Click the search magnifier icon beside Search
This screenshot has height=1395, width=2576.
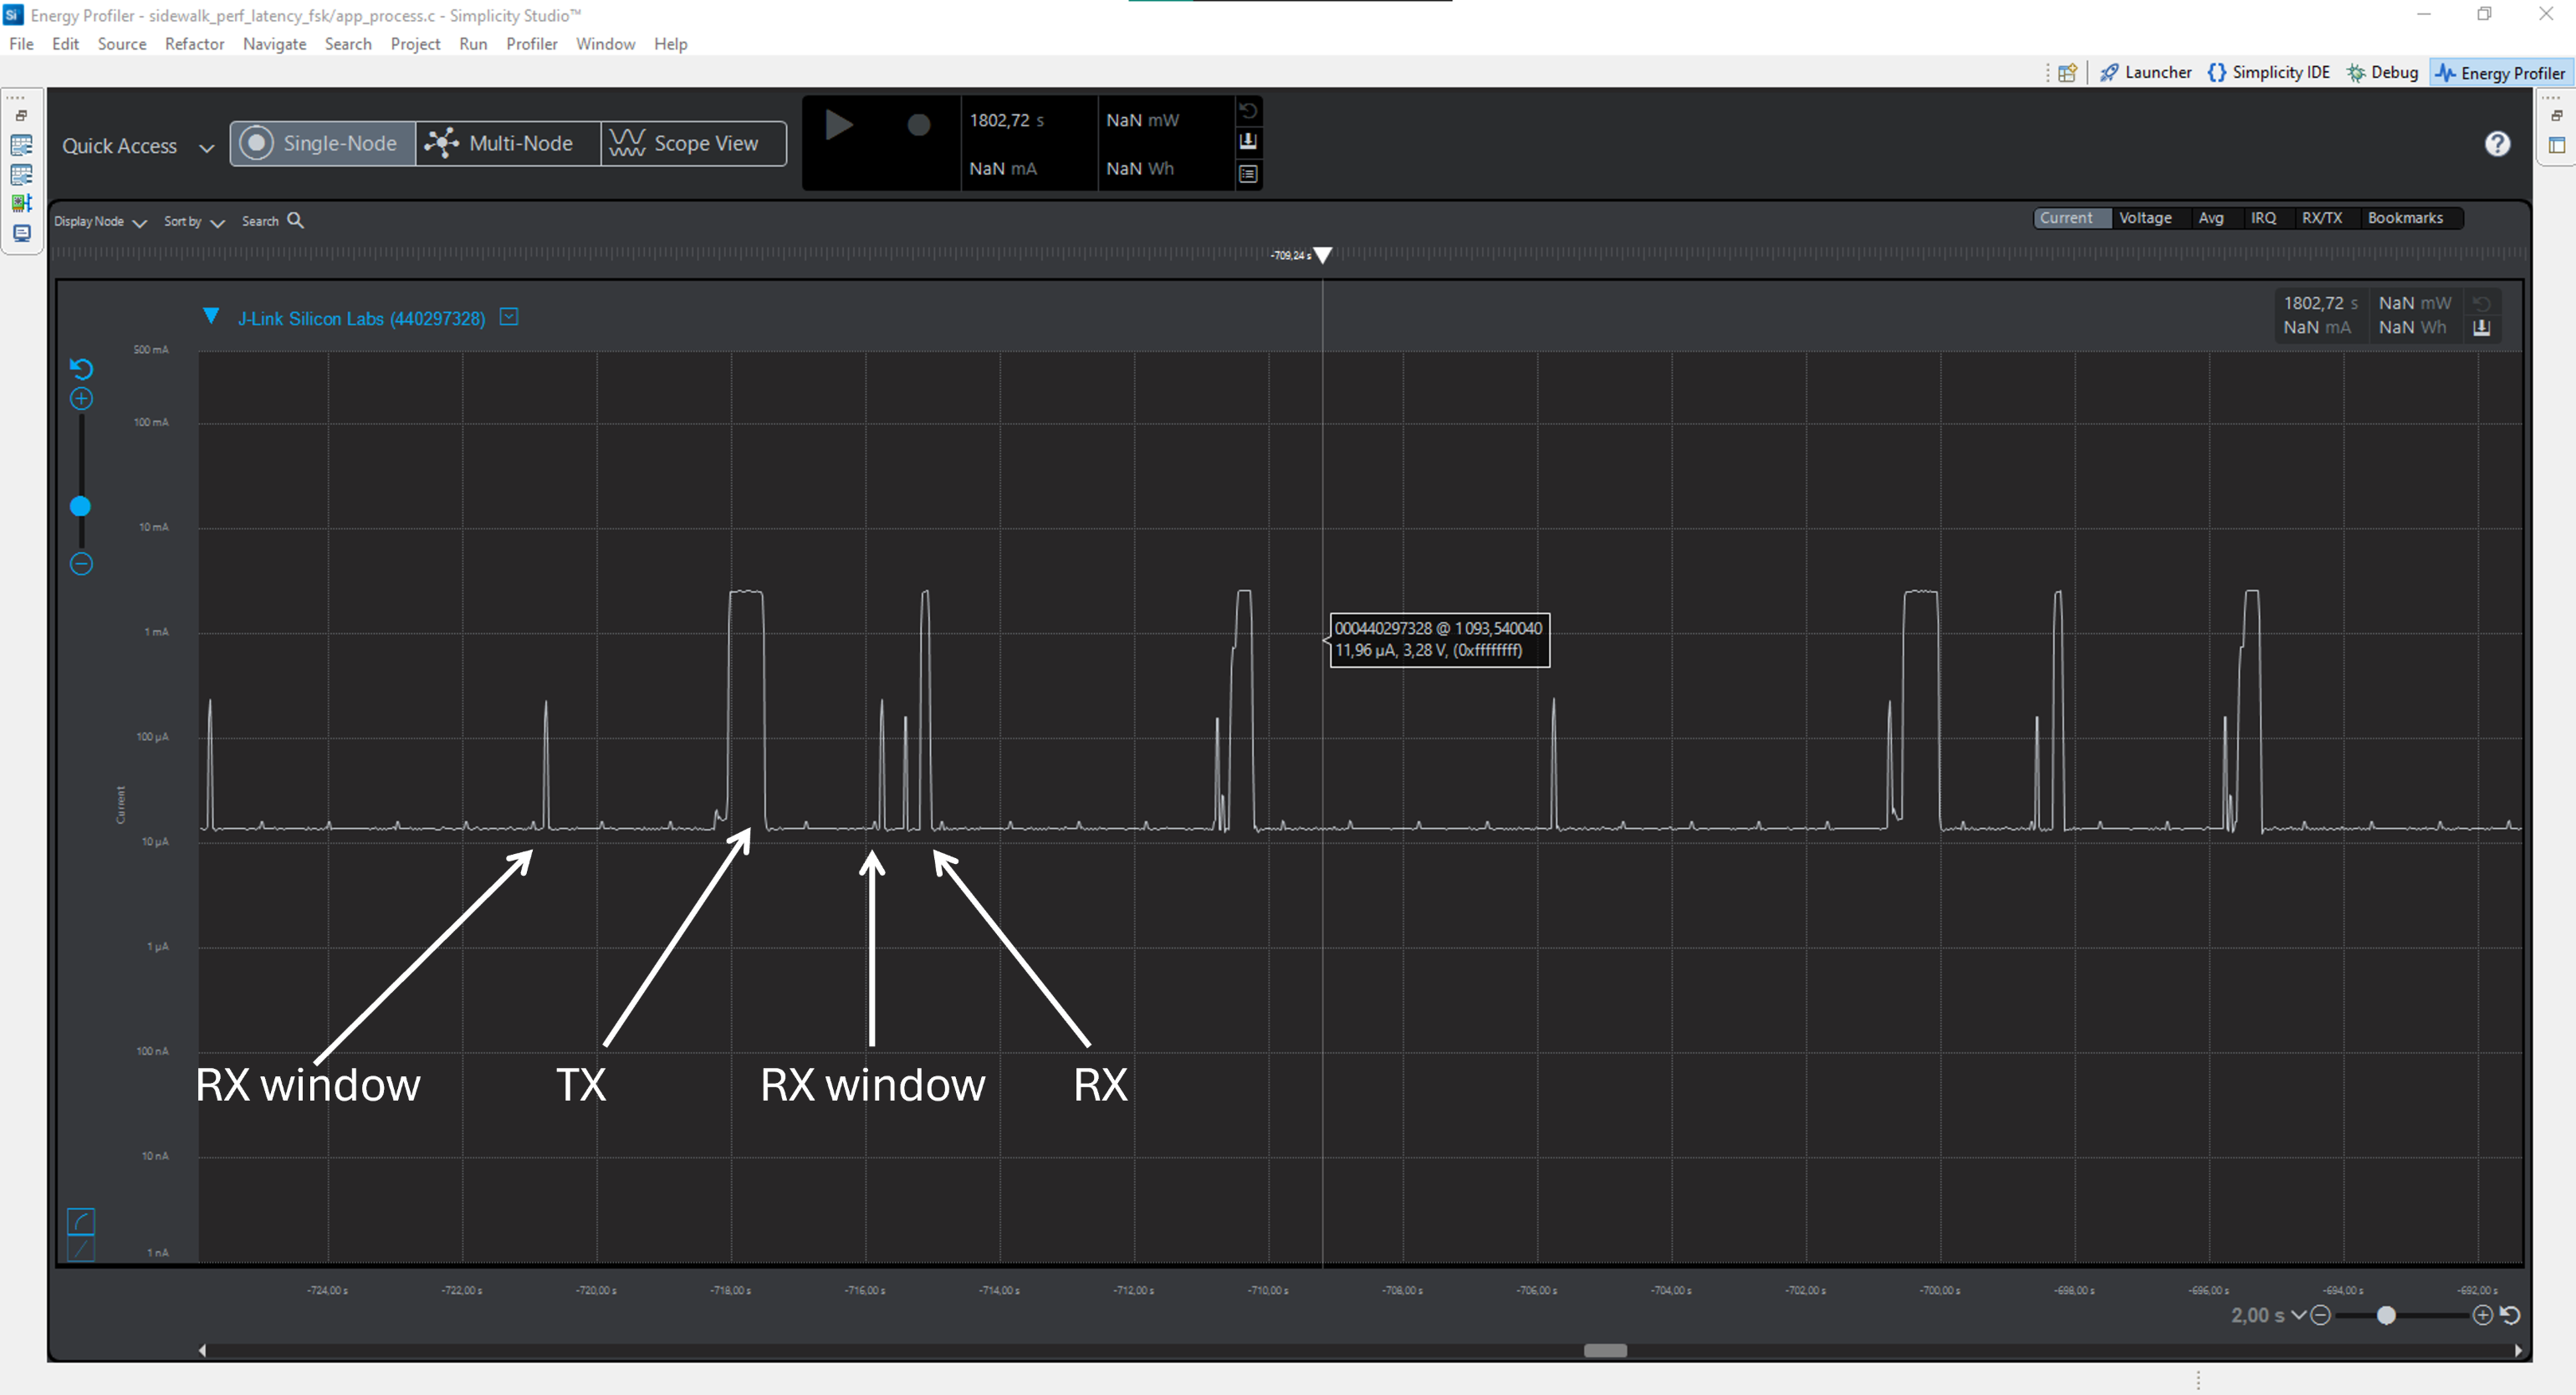click(296, 220)
